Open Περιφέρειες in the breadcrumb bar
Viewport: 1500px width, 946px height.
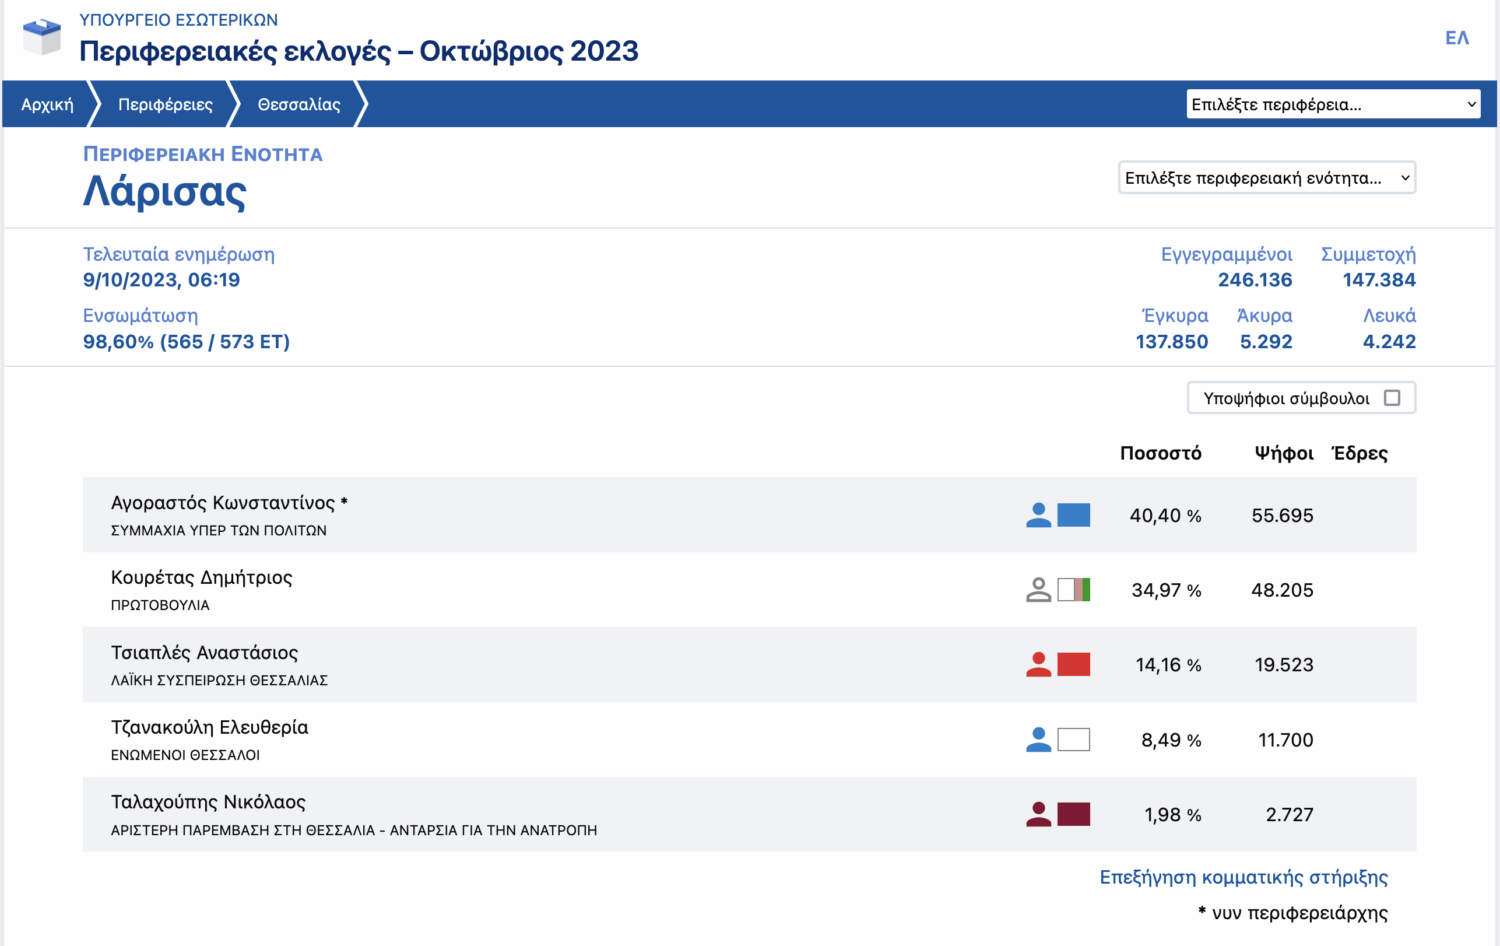click(x=165, y=104)
